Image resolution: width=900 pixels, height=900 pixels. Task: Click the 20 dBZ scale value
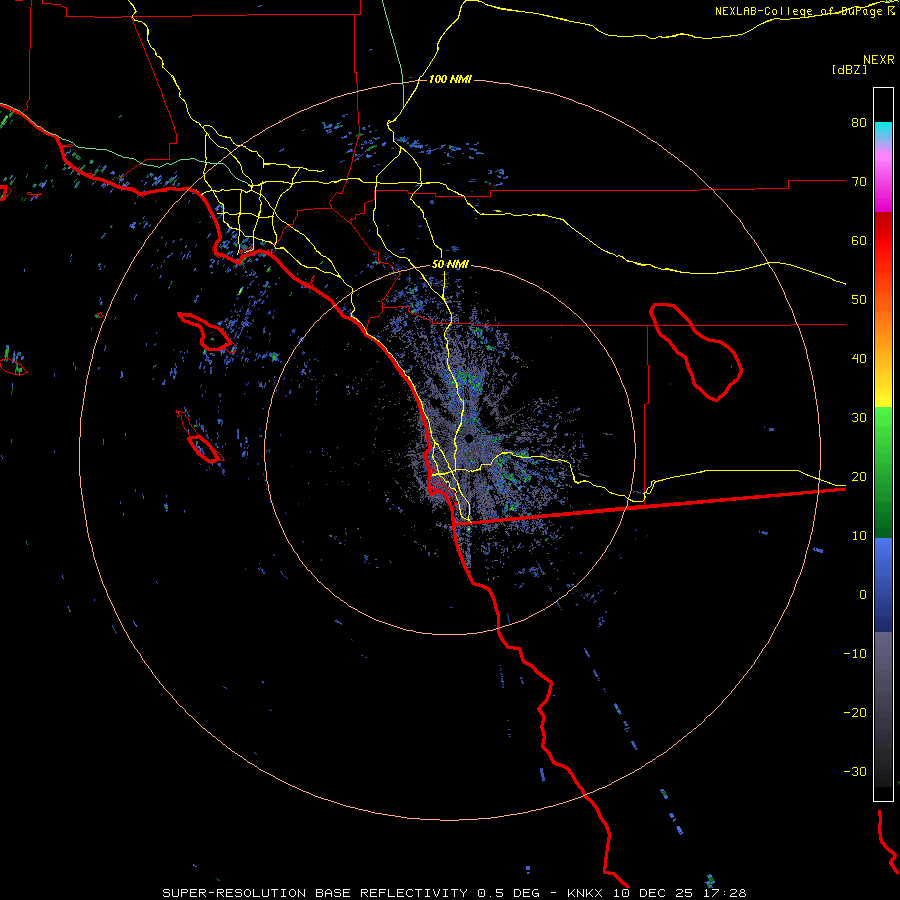click(859, 476)
